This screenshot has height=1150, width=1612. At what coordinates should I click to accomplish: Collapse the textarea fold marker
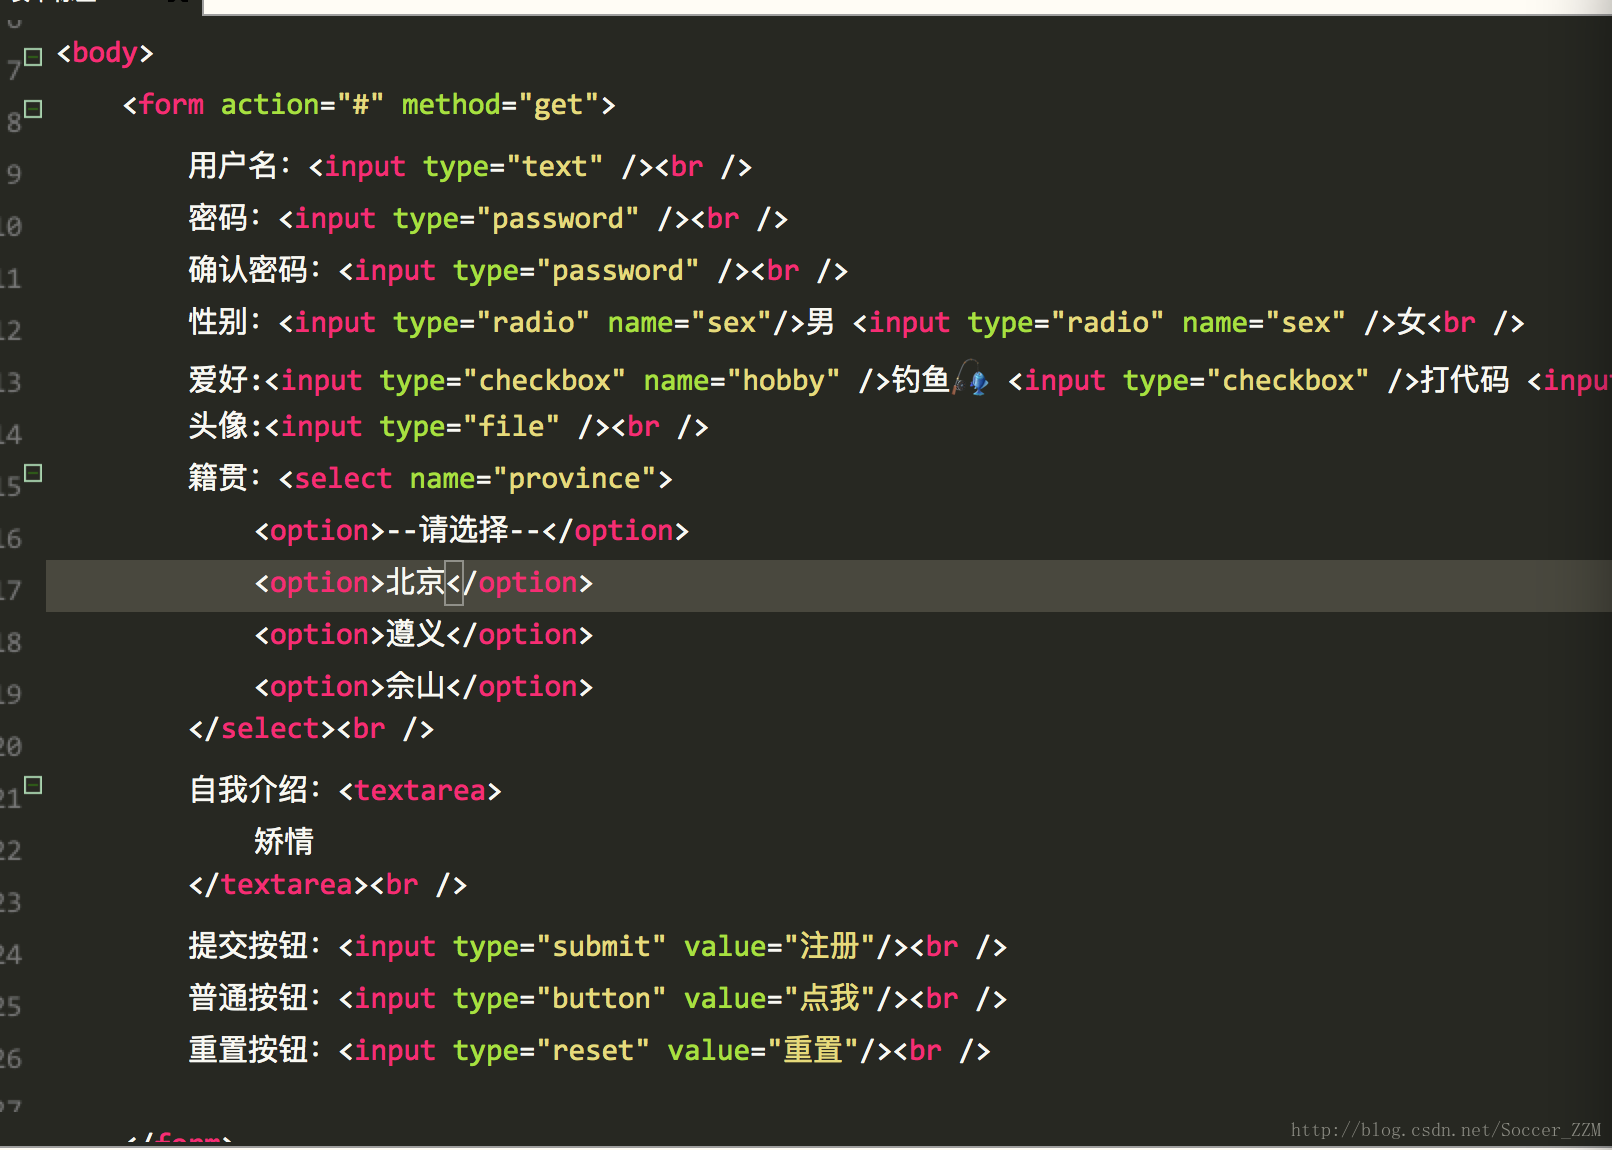coord(33,785)
